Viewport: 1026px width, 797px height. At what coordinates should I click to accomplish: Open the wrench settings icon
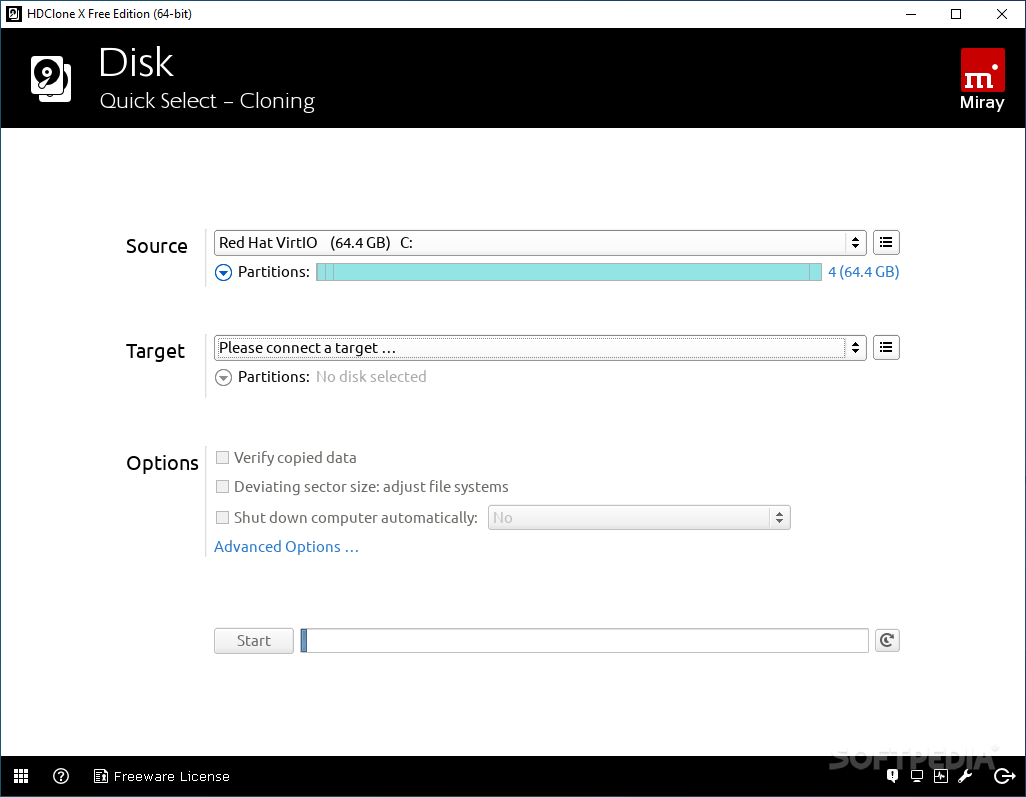point(965,776)
